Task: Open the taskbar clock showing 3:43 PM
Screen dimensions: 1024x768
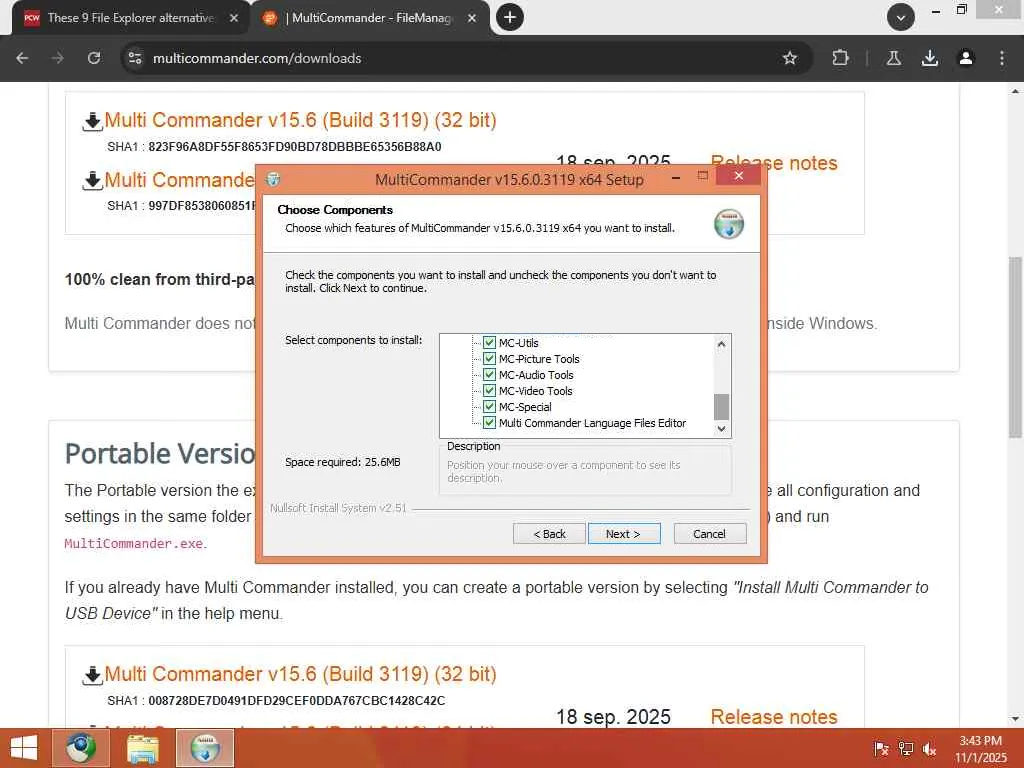Action: (x=980, y=749)
